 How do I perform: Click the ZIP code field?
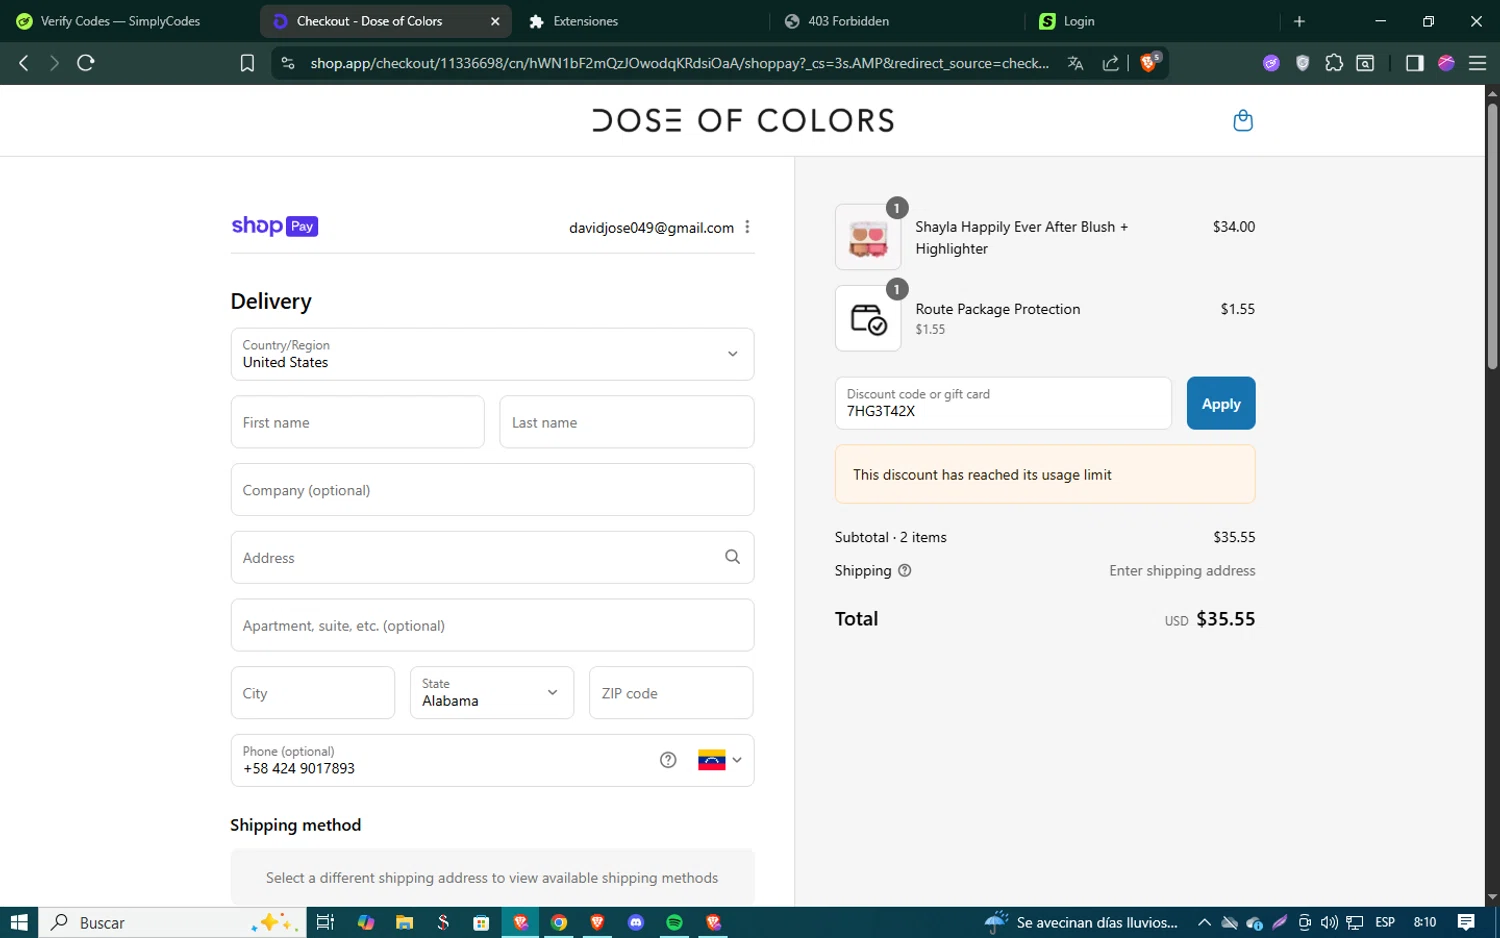pos(671,692)
